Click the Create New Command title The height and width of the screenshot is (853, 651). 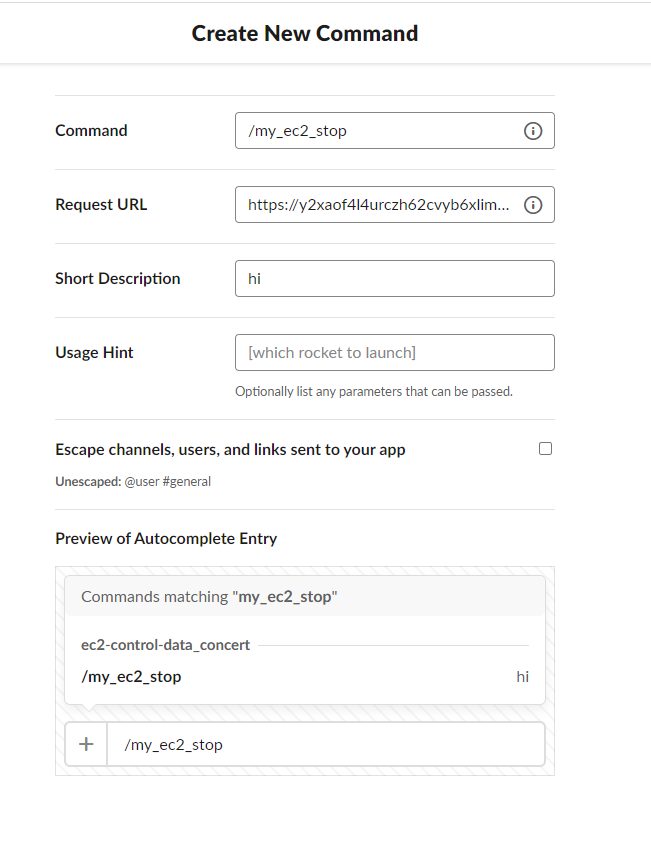click(305, 34)
